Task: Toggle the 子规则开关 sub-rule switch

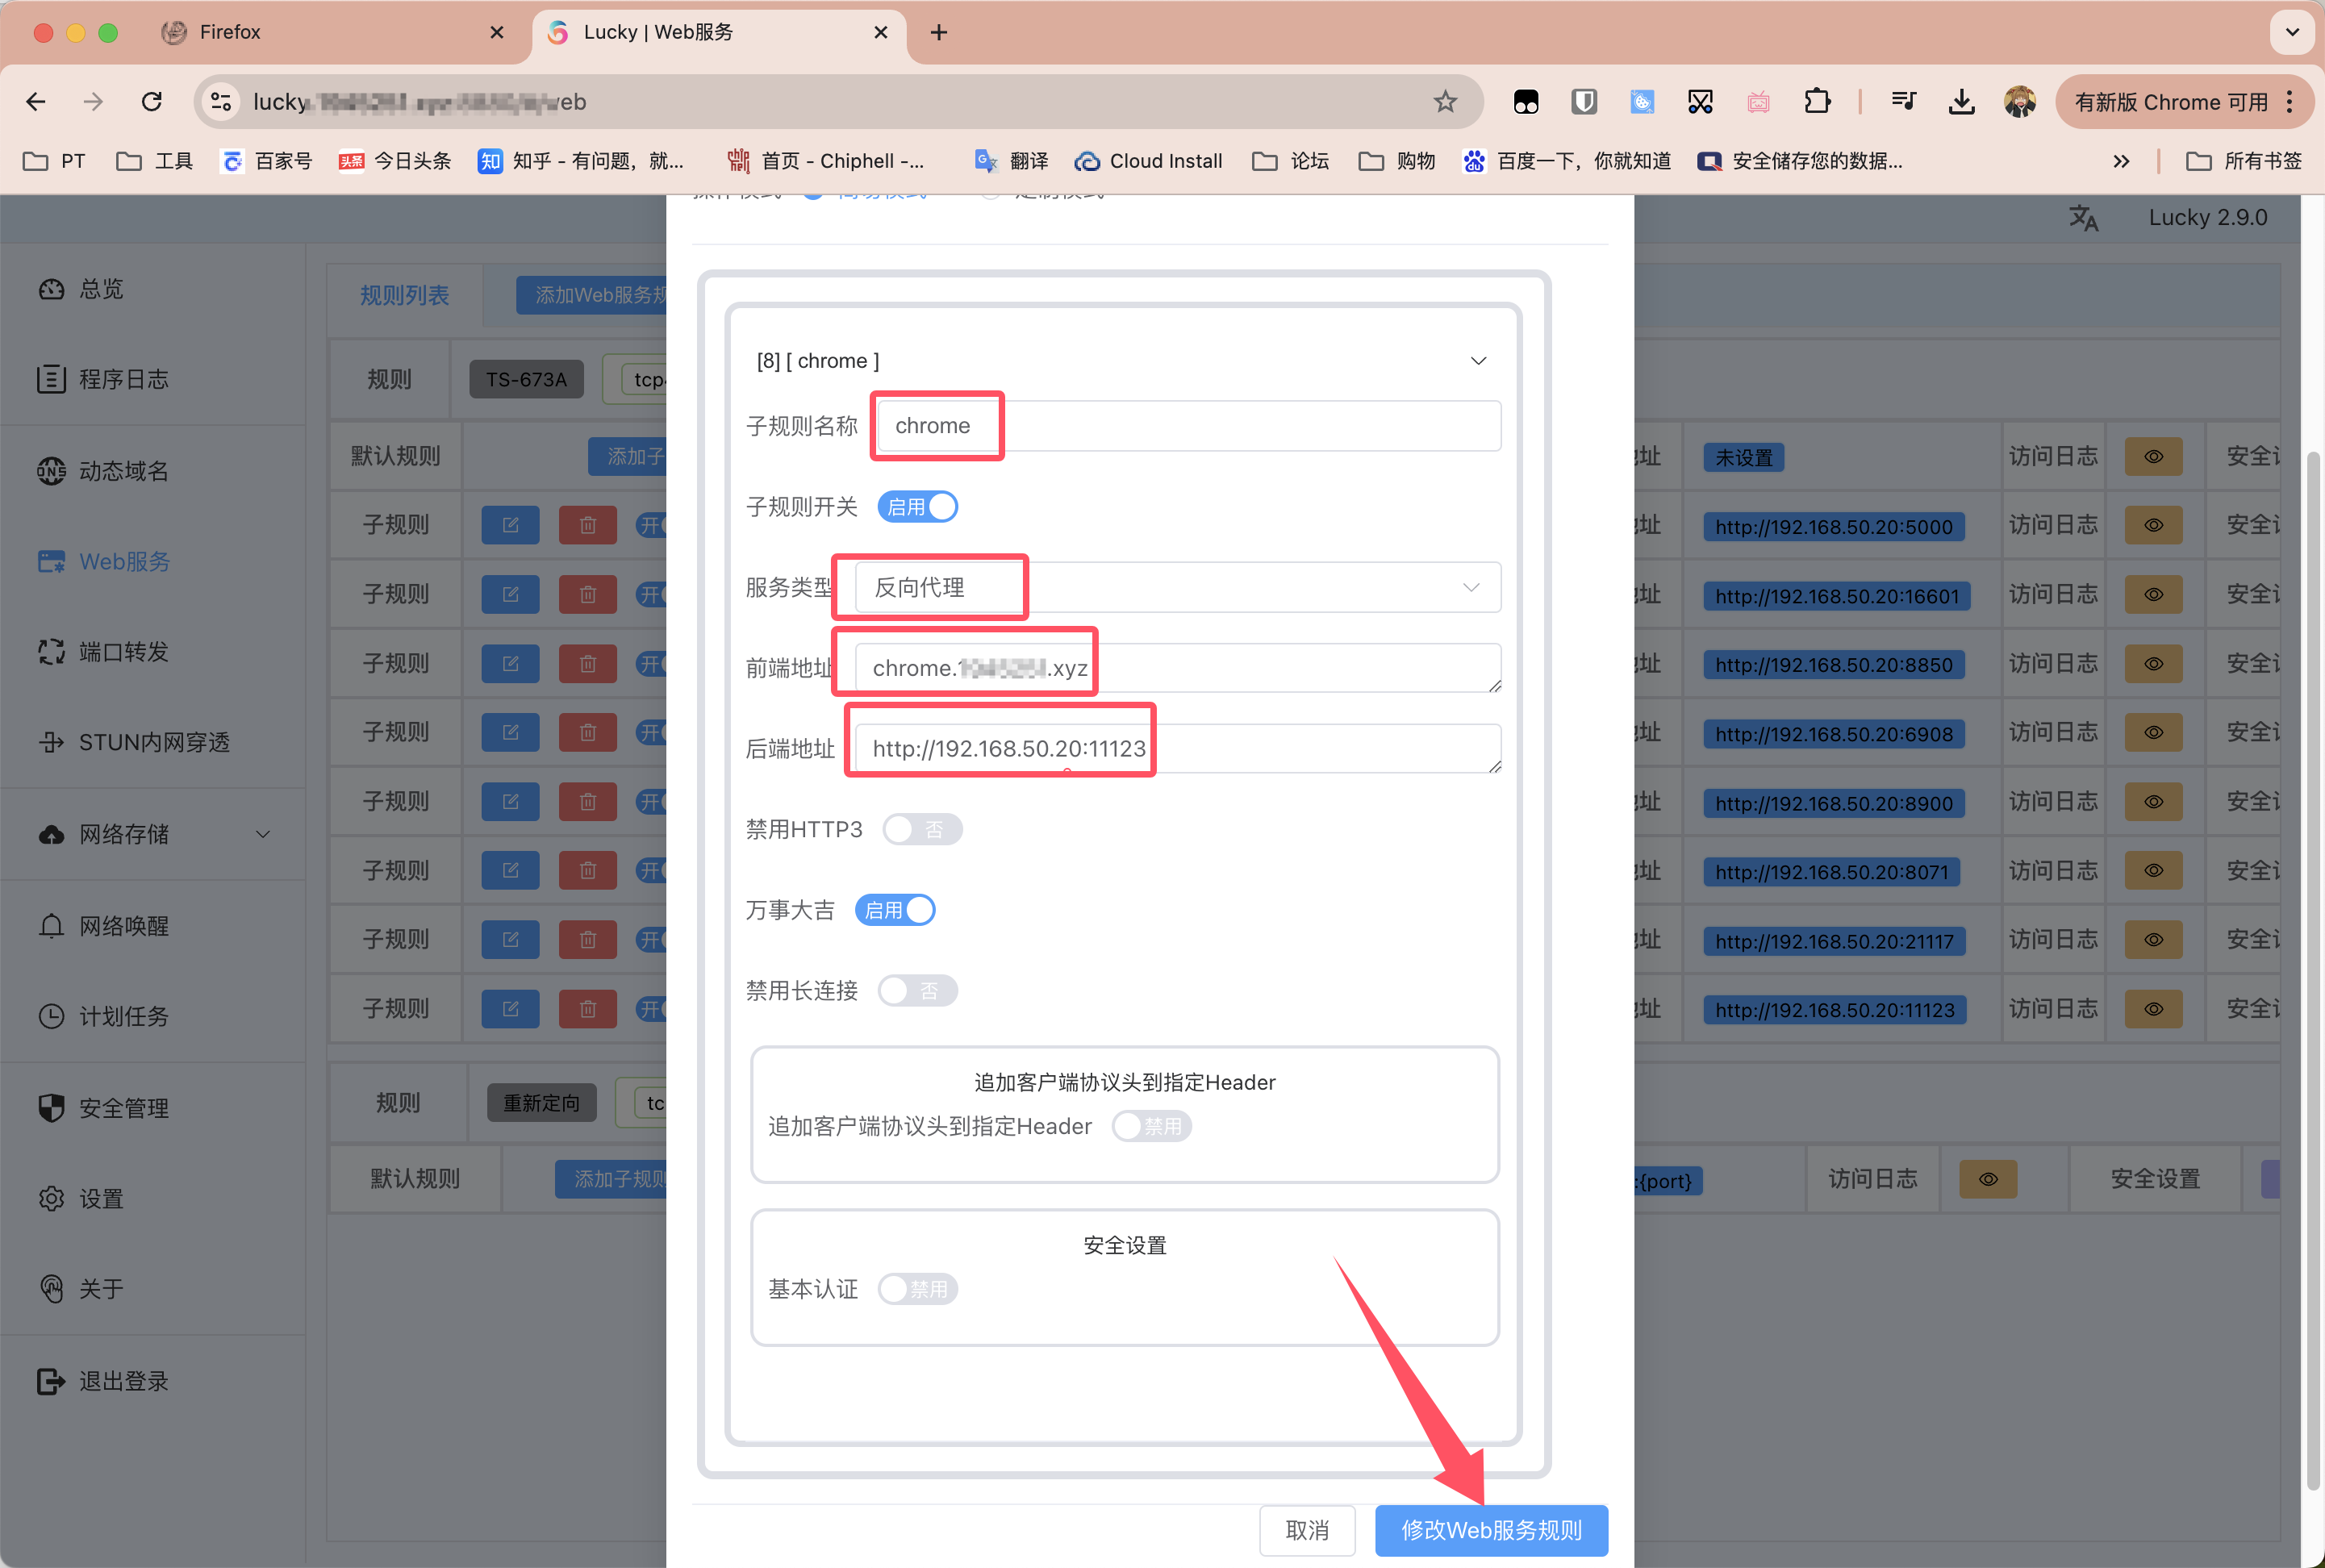Action: (x=917, y=507)
